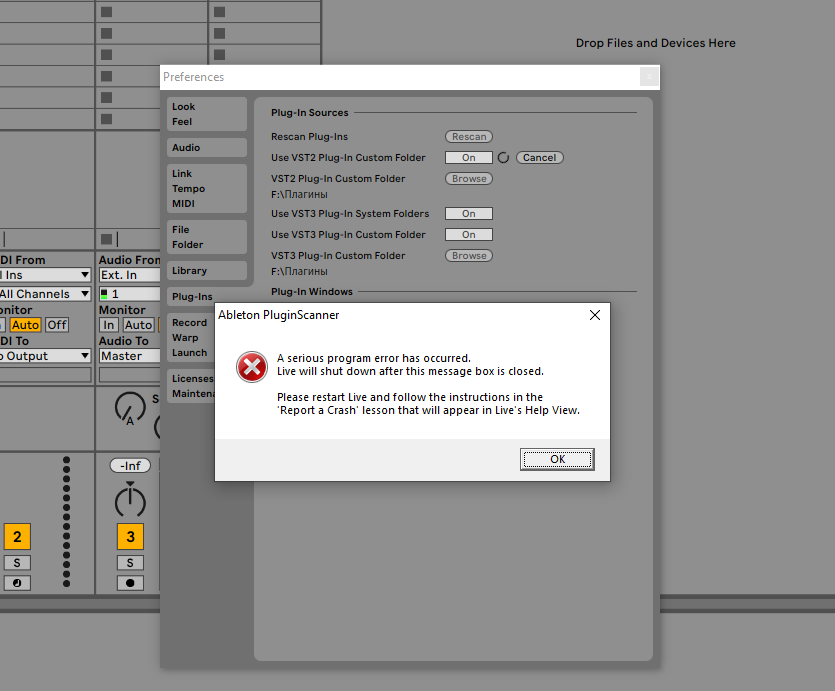
Task: Switch to the Link Tempo MIDI tab
Action: coord(207,188)
